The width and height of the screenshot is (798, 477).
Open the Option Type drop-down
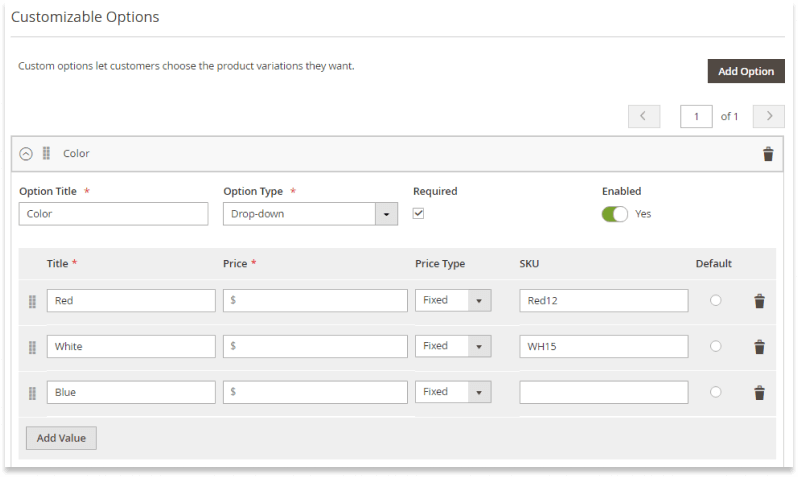(x=310, y=214)
